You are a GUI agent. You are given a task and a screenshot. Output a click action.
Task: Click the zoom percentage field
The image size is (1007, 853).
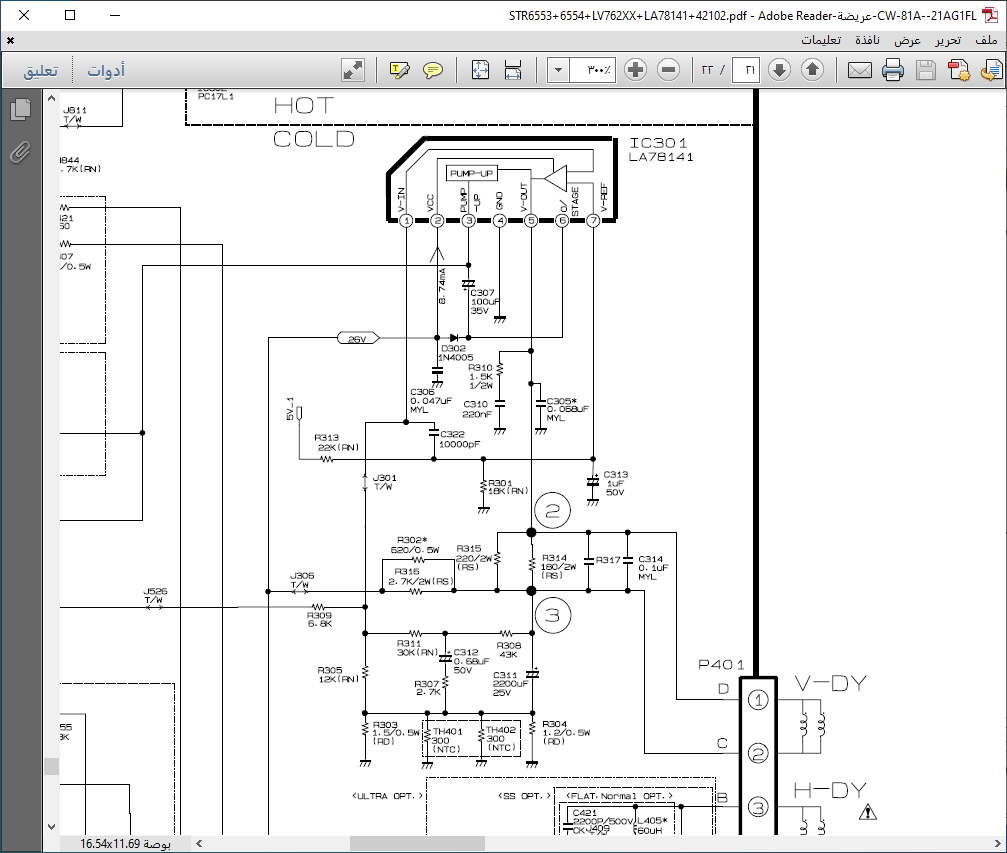click(592, 69)
